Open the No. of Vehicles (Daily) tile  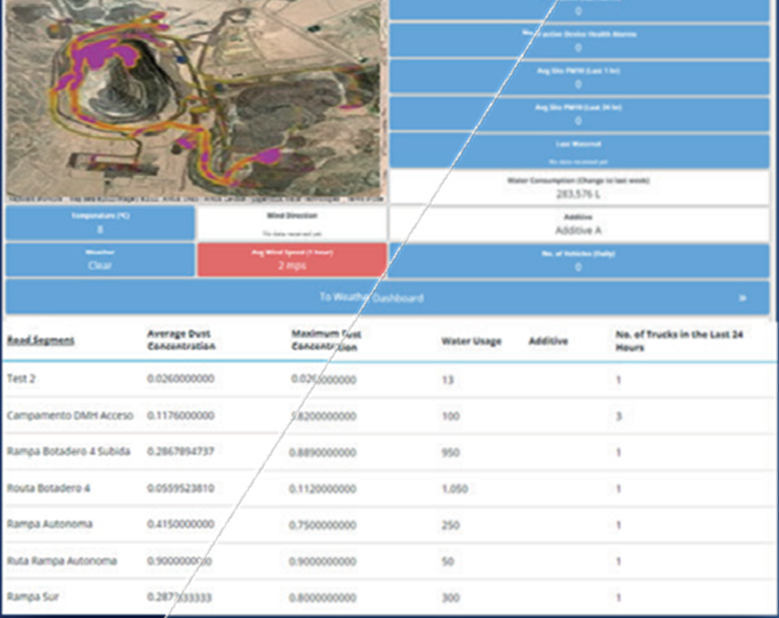click(x=579, y=260)
